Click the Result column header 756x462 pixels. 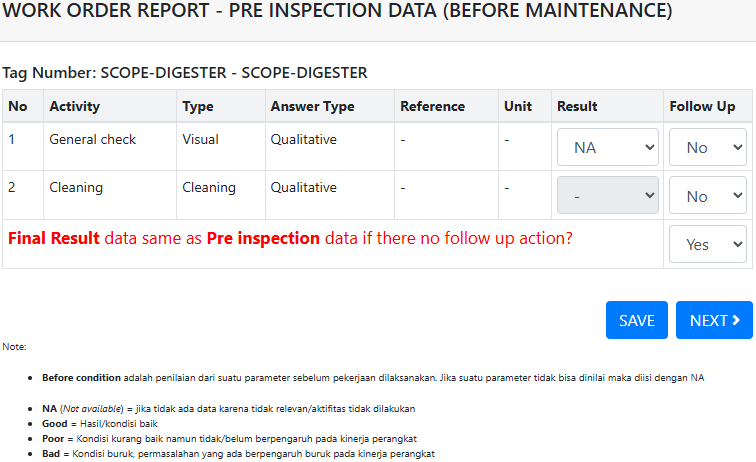coord(577,106)
